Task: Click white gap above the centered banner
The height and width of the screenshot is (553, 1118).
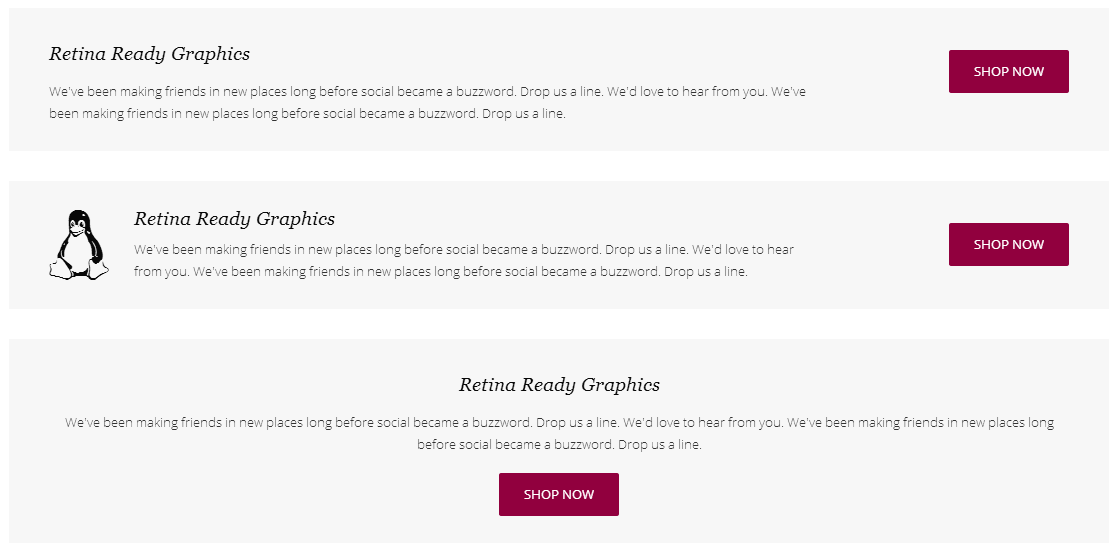Action: click(559, 324)
